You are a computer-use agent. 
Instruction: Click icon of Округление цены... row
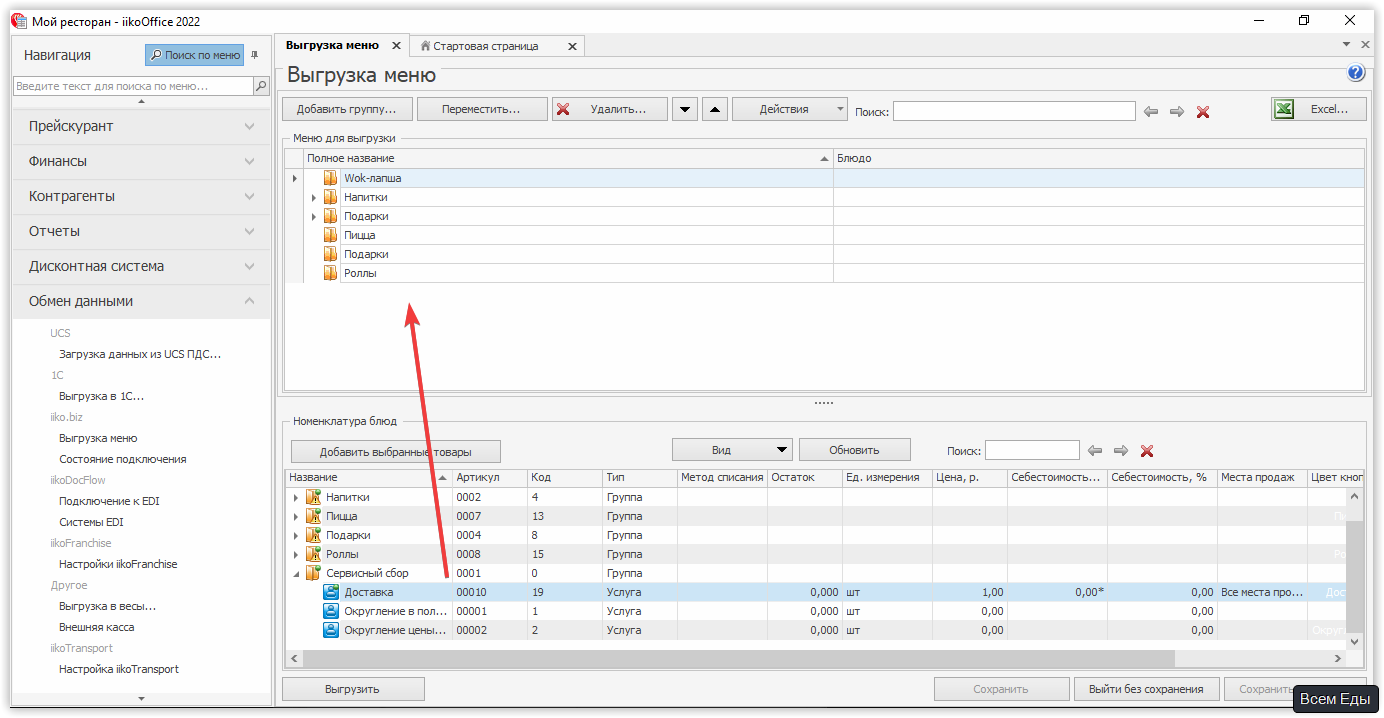click(x=332, y=630)
